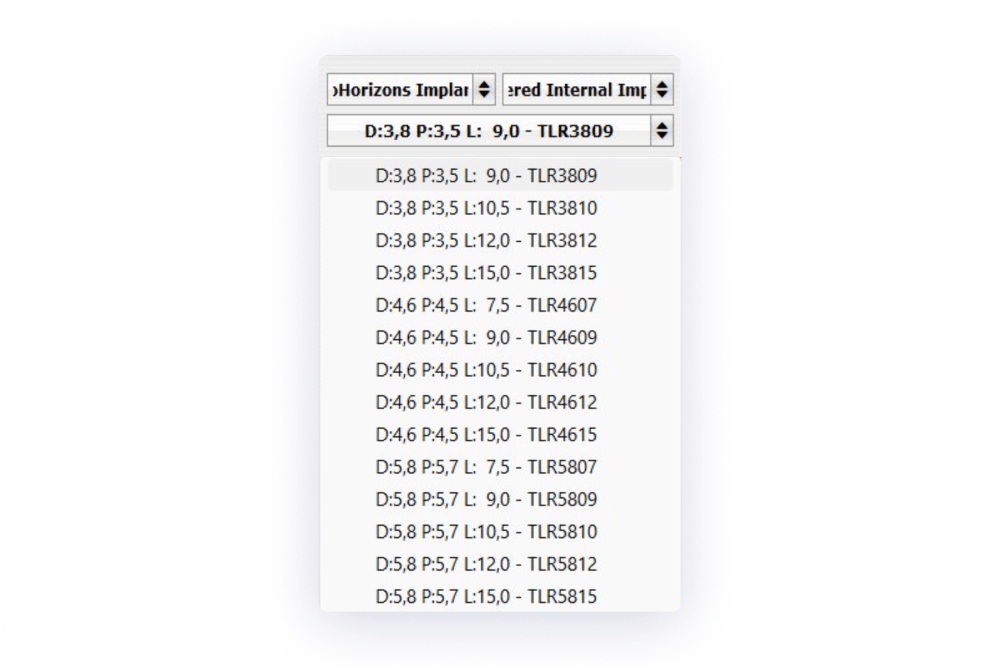Choose the TLR4609 implant entry

(500, 337)
